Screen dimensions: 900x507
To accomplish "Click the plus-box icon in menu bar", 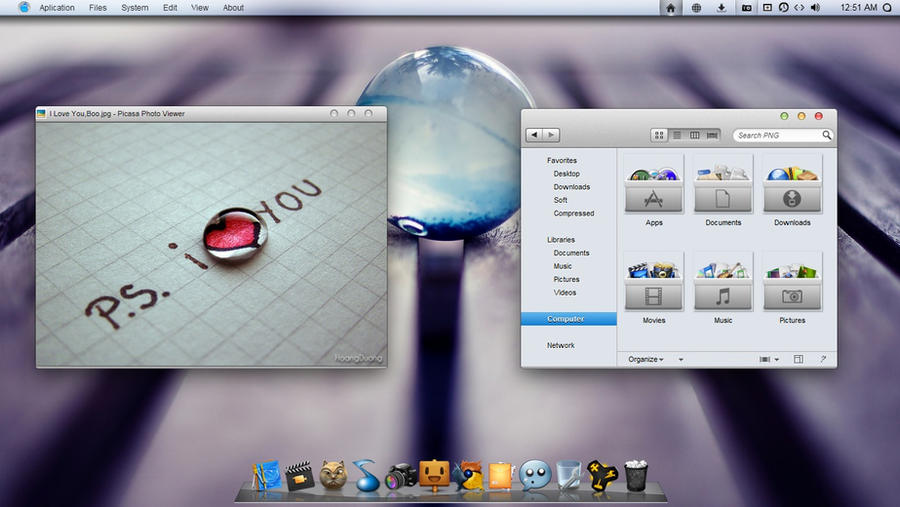I will click(767, 7).
